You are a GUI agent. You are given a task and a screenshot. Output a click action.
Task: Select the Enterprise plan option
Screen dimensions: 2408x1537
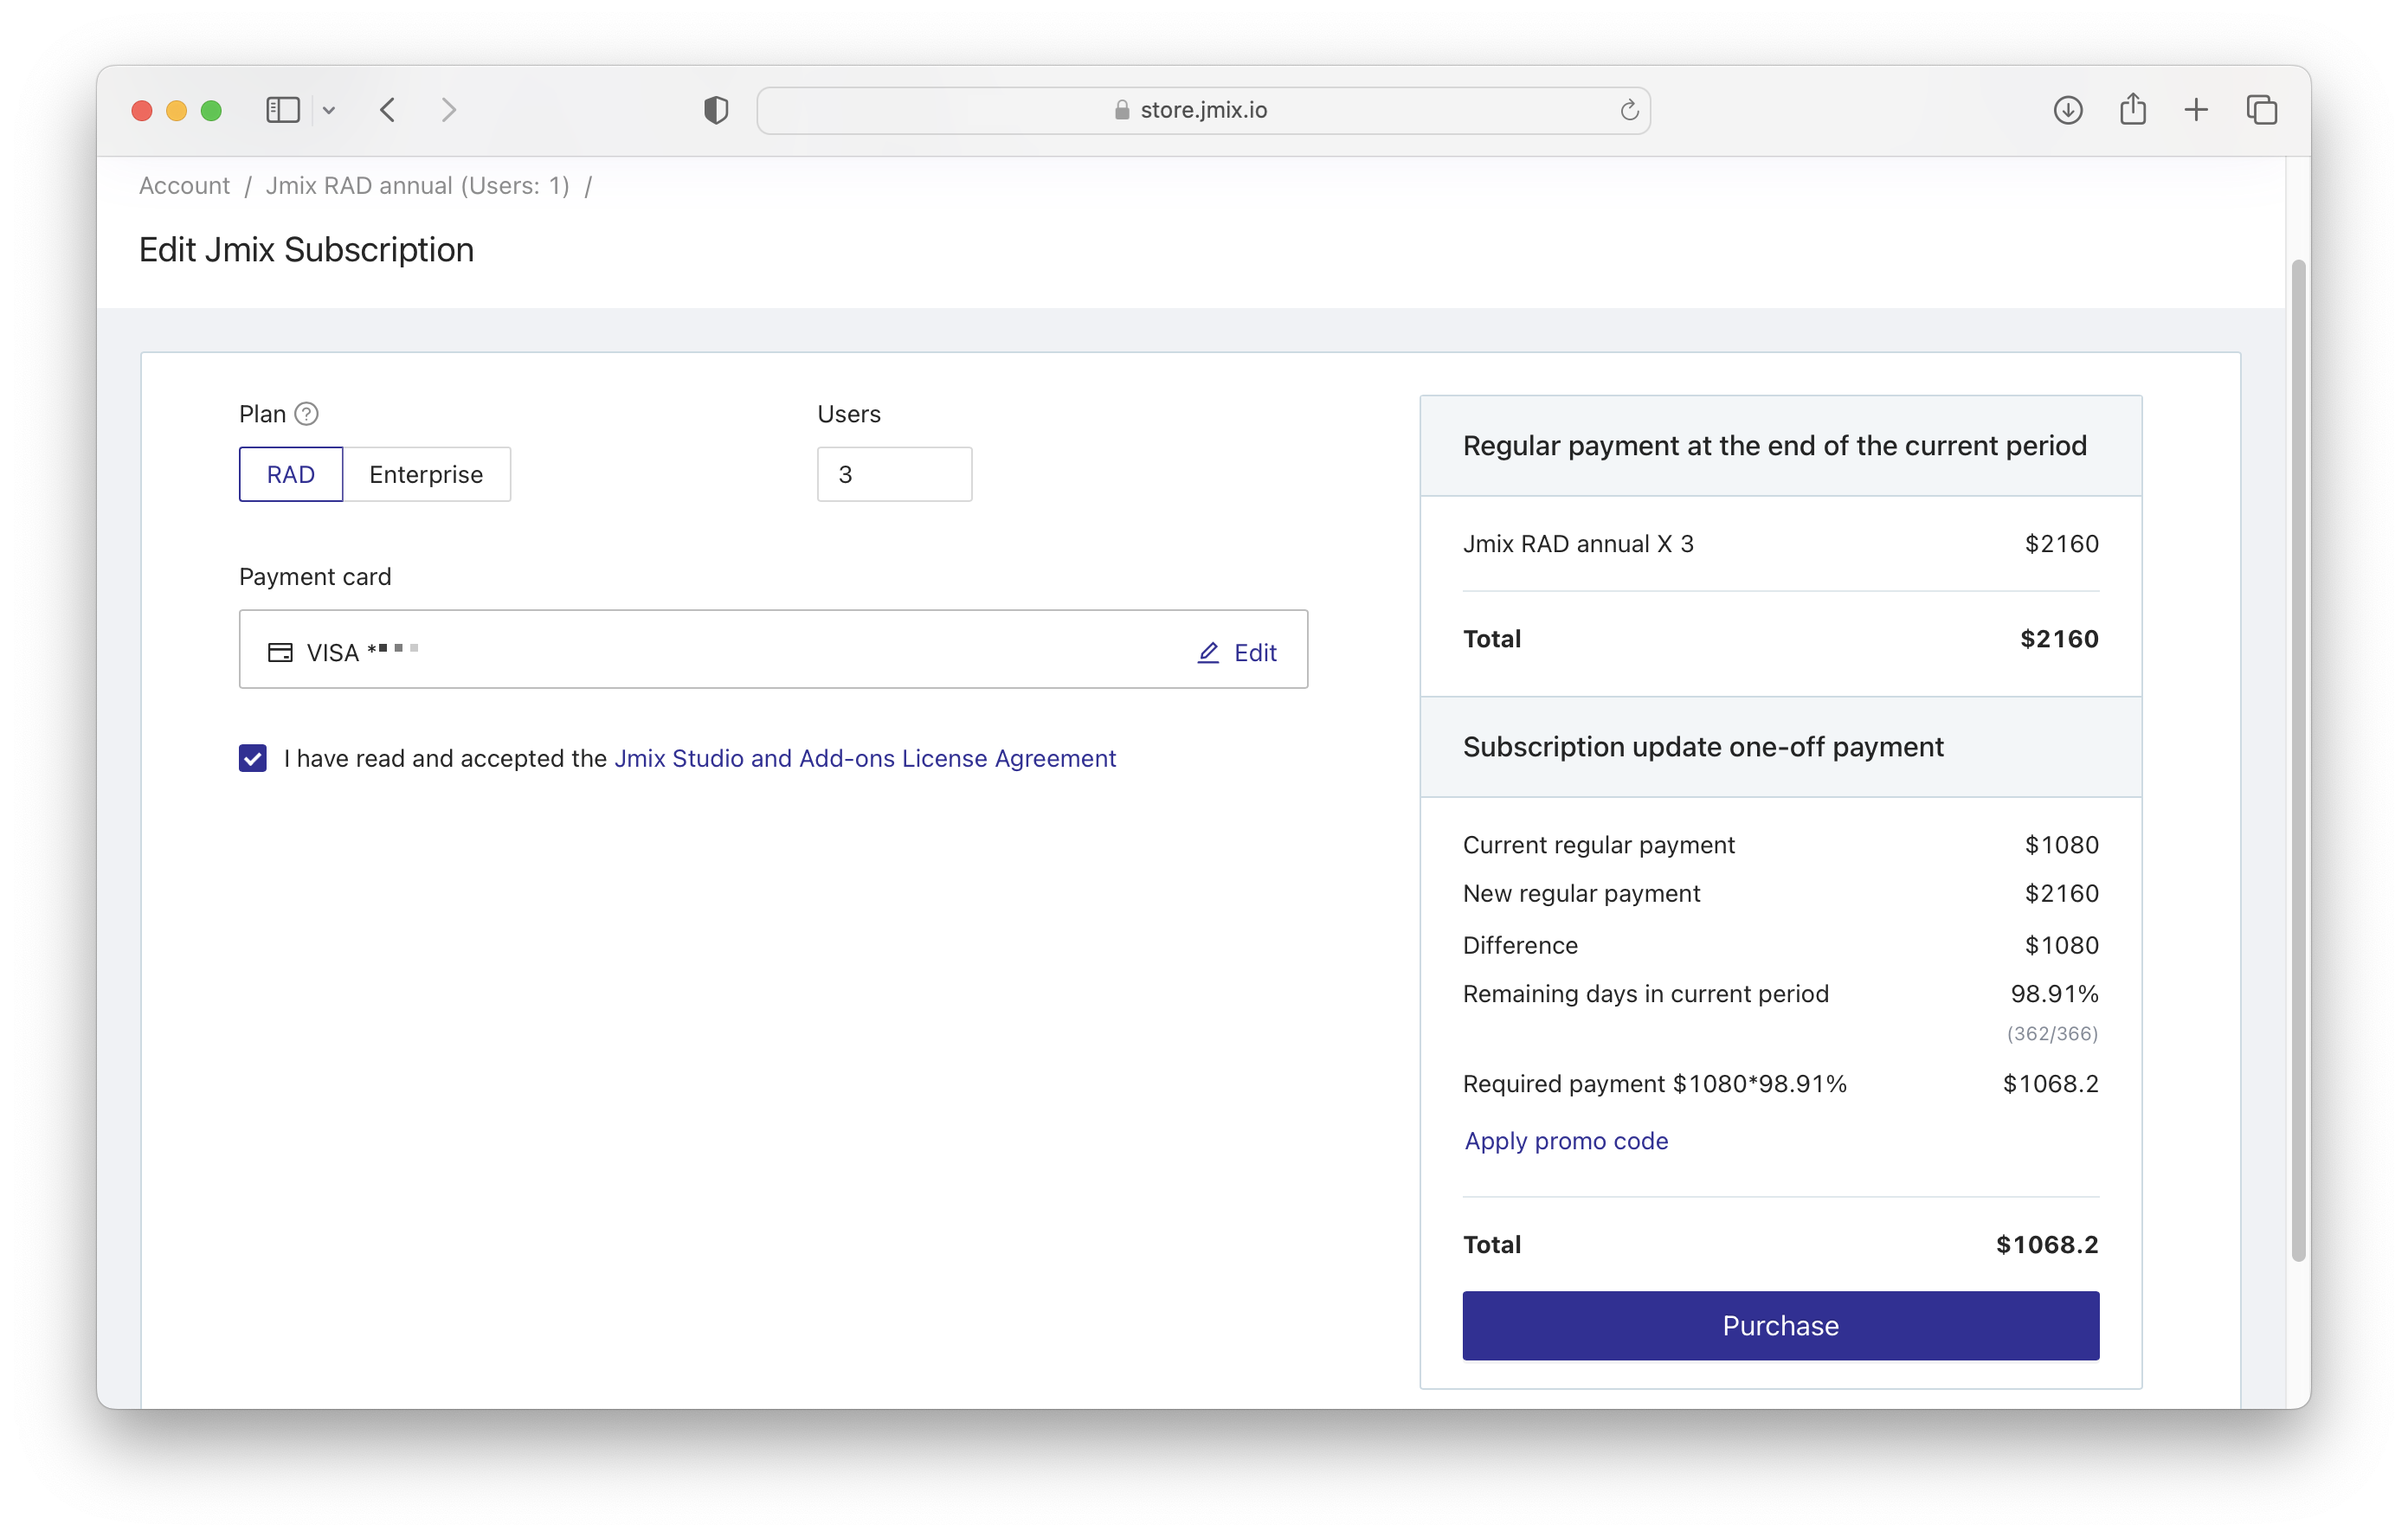[x=426, y=474]
